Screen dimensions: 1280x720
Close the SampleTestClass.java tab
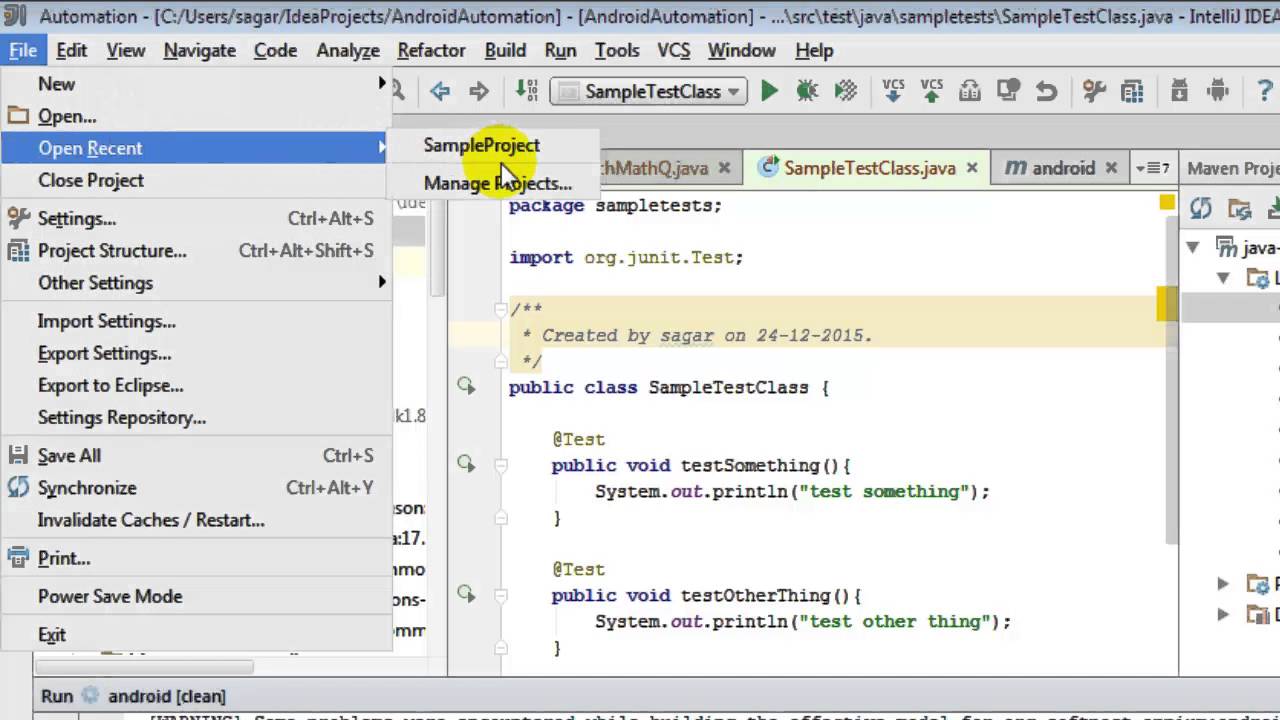click(x=971, y=168)
